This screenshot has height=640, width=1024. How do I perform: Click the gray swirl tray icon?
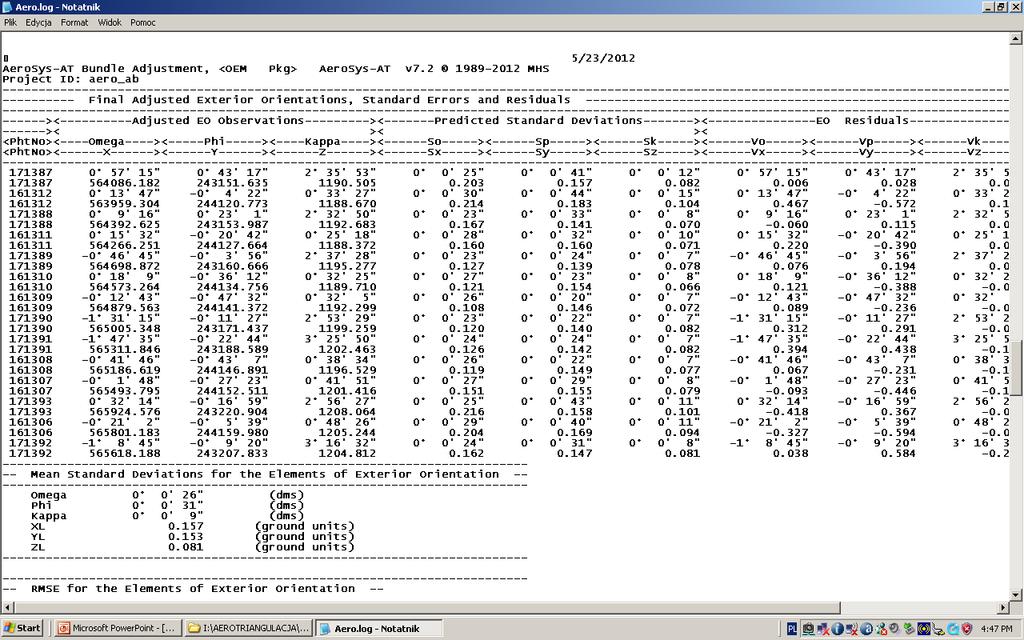click(894, 628)
